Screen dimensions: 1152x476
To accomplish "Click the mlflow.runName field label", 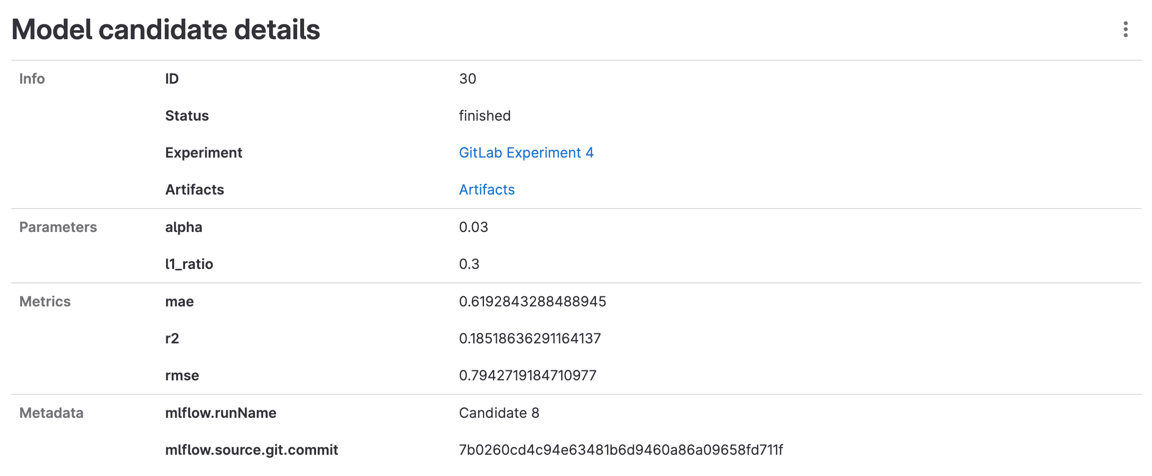I will 220,413.
